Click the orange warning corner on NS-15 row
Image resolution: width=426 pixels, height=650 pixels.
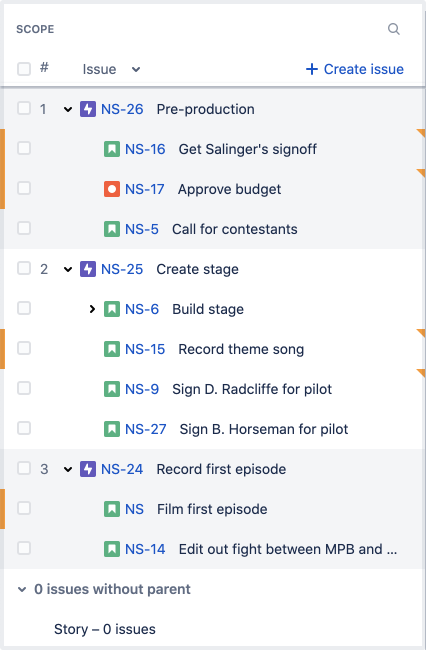421,332
